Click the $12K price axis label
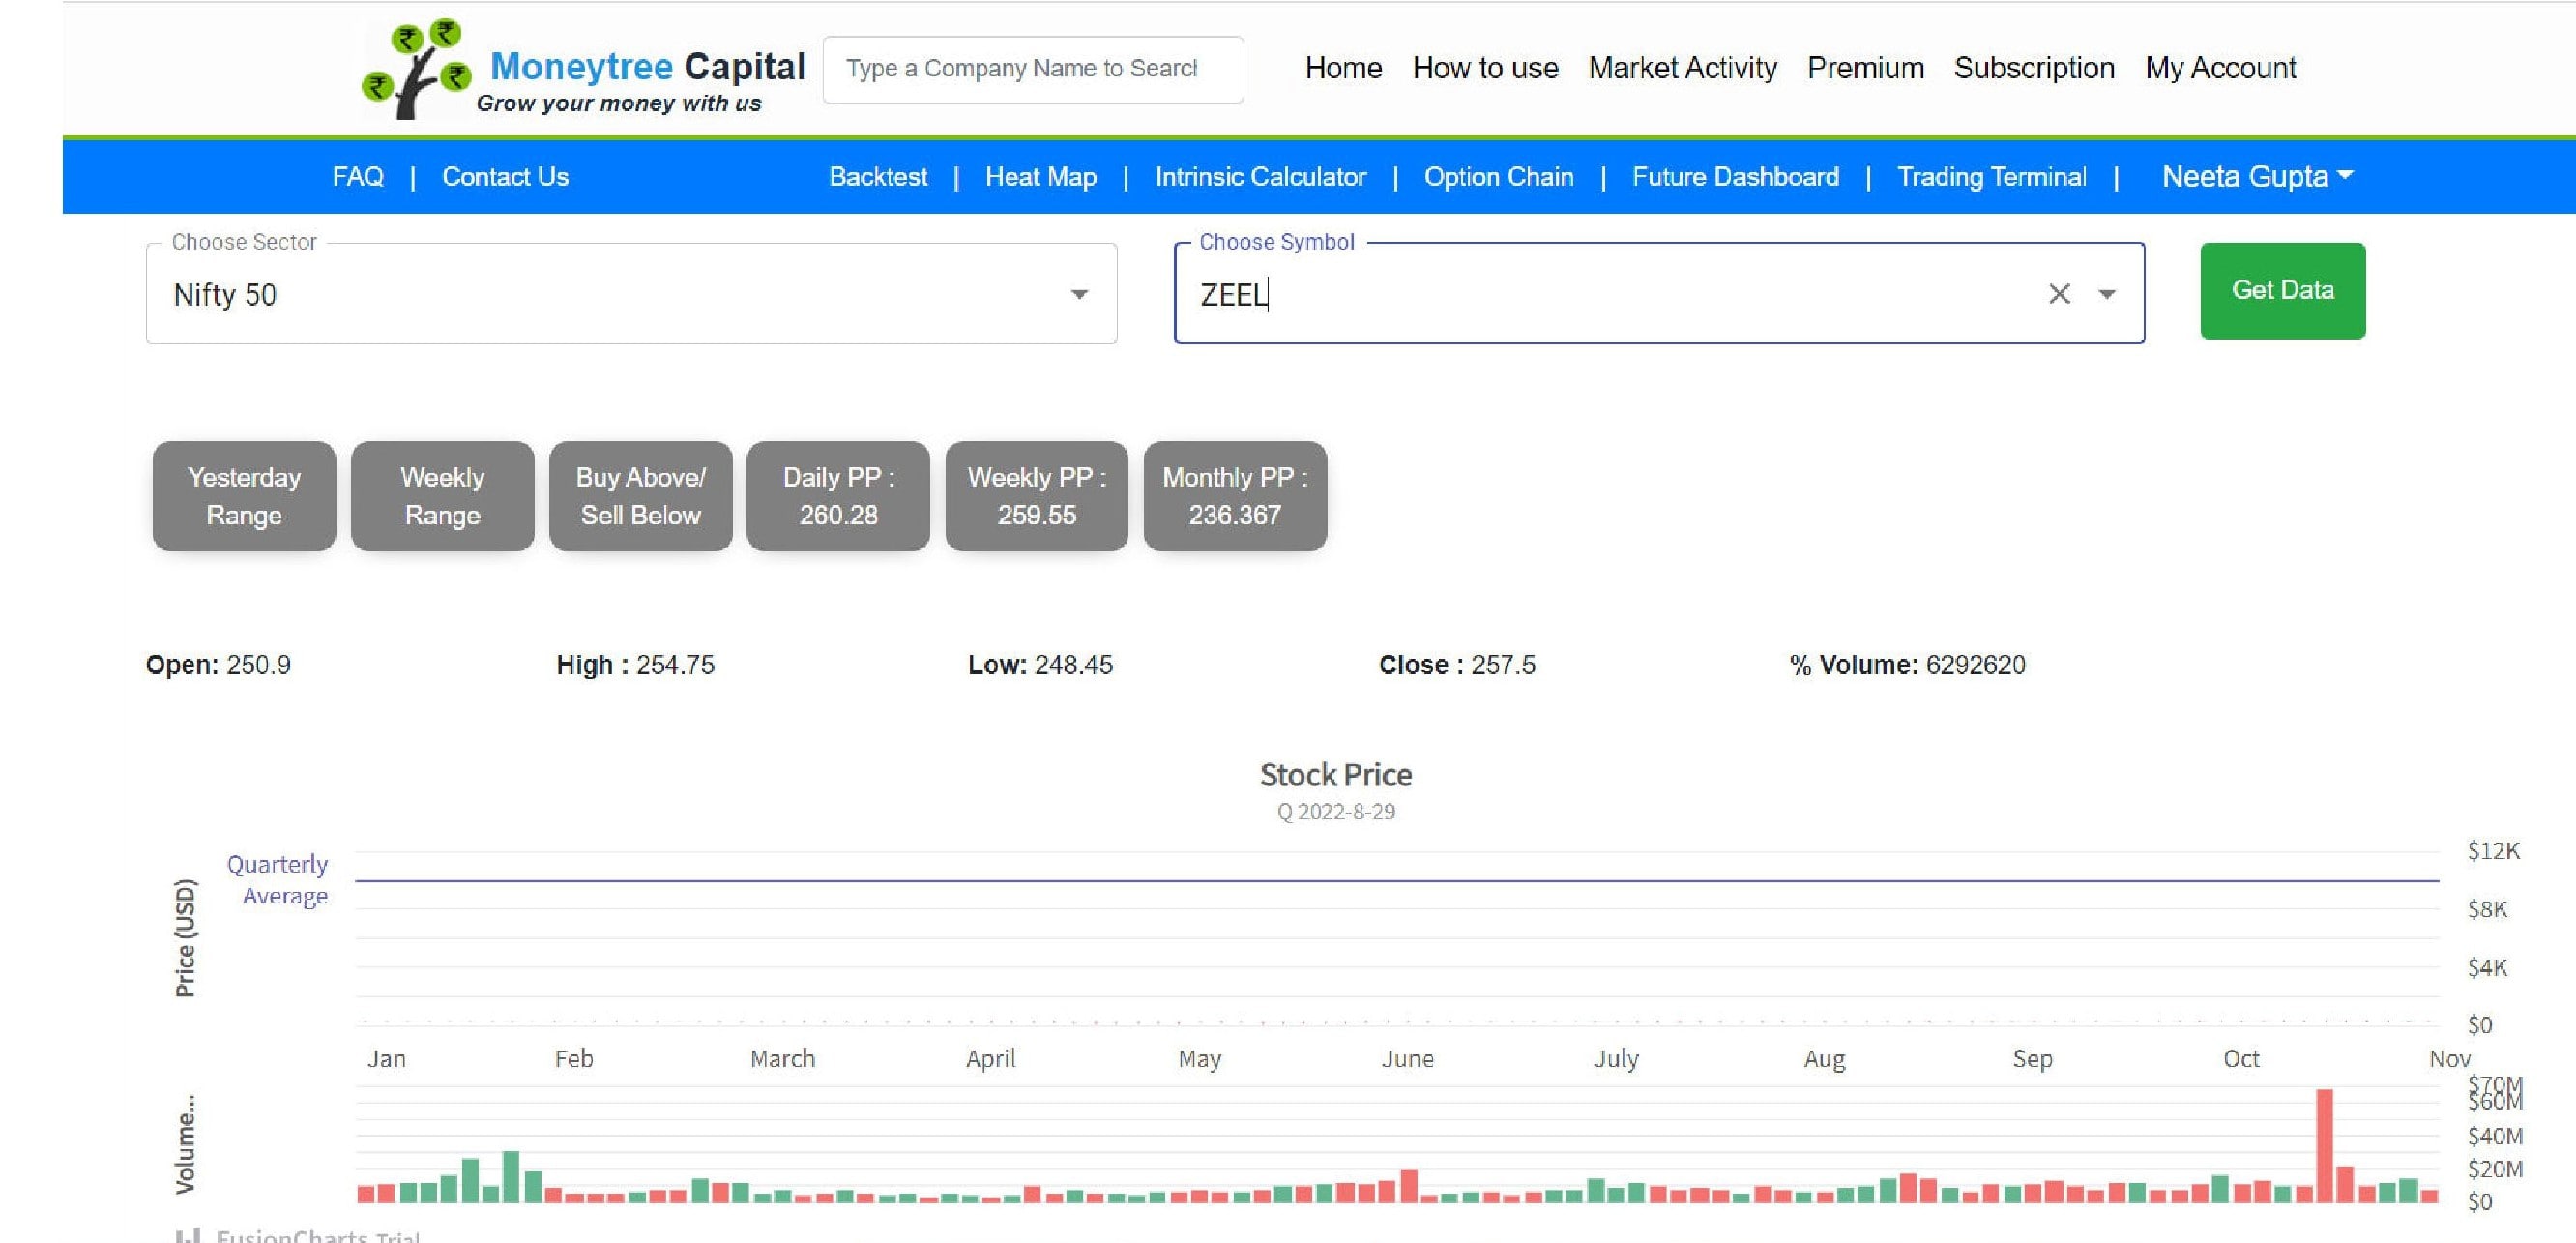The height and width of the screenshot is (1243, 2576). coord(2493,851)
